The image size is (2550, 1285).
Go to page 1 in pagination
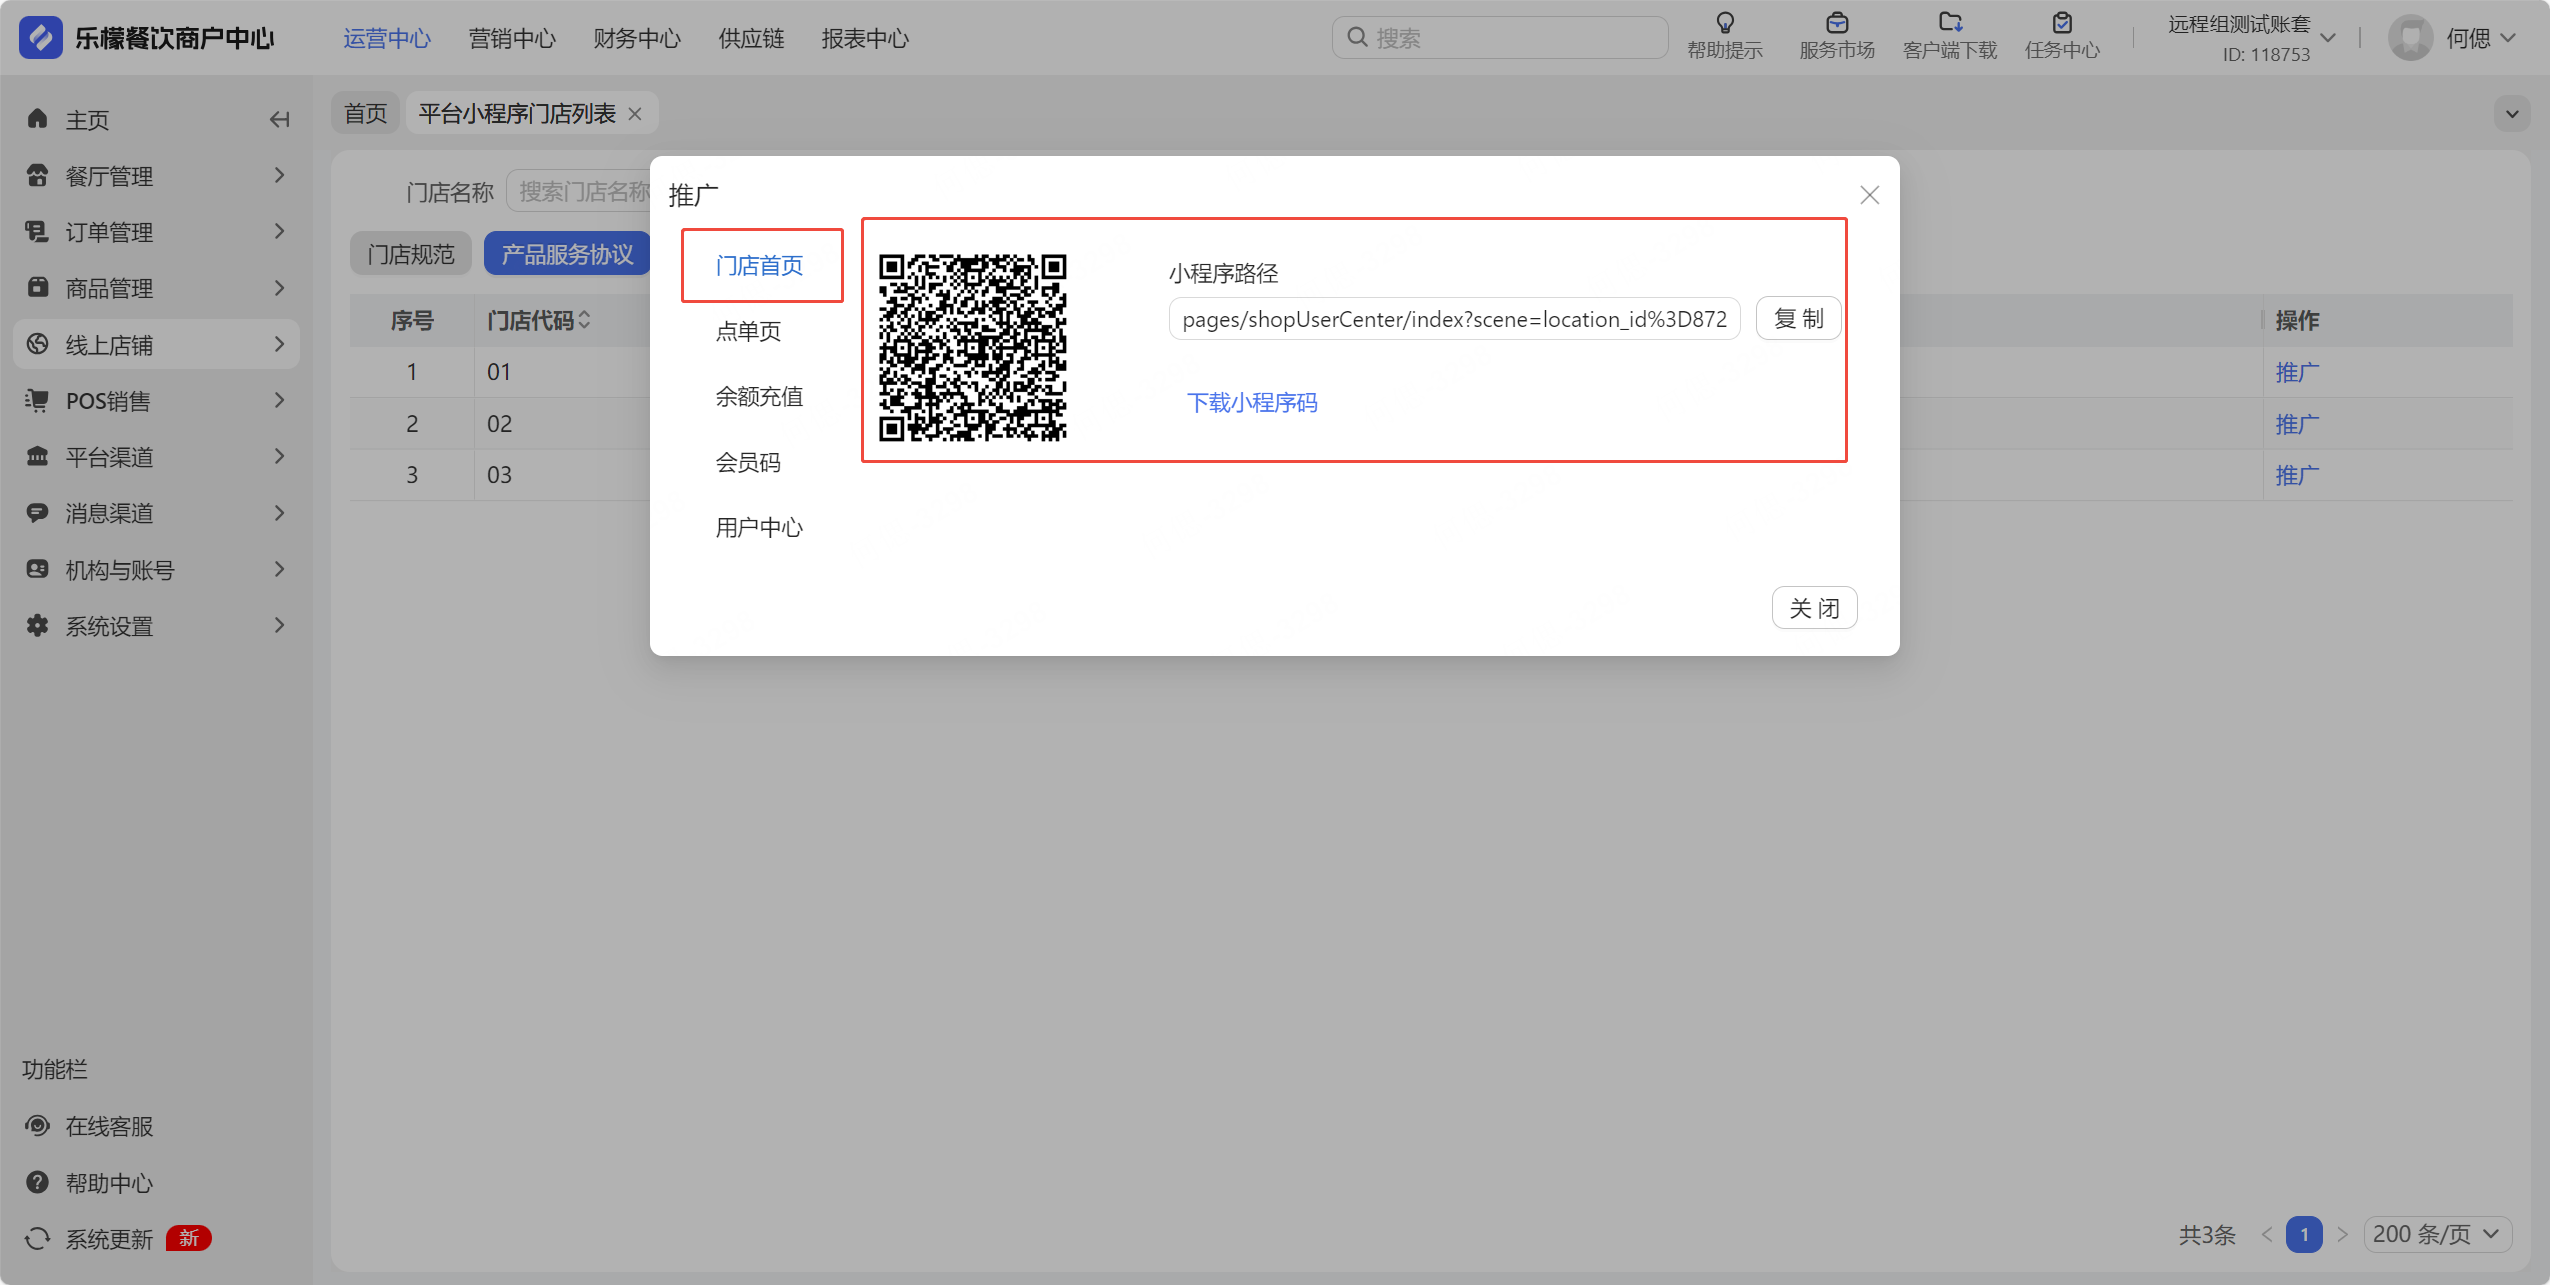pos(2304,1234)
